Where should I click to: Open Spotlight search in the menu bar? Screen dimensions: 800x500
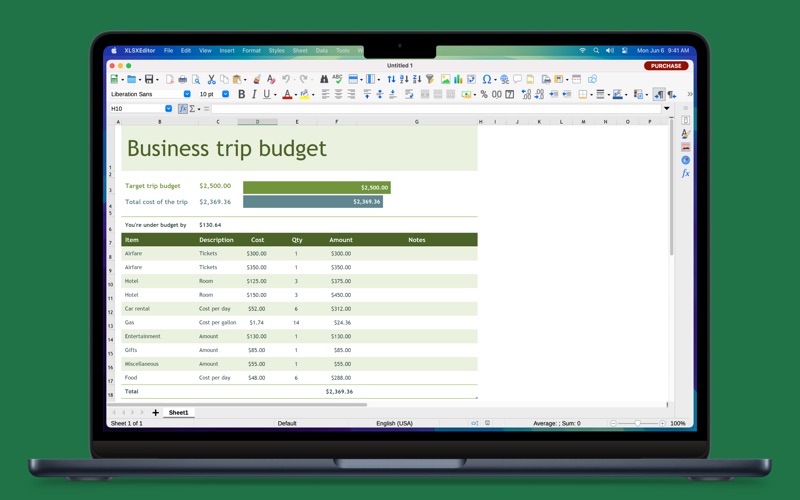tap(596, 51)
